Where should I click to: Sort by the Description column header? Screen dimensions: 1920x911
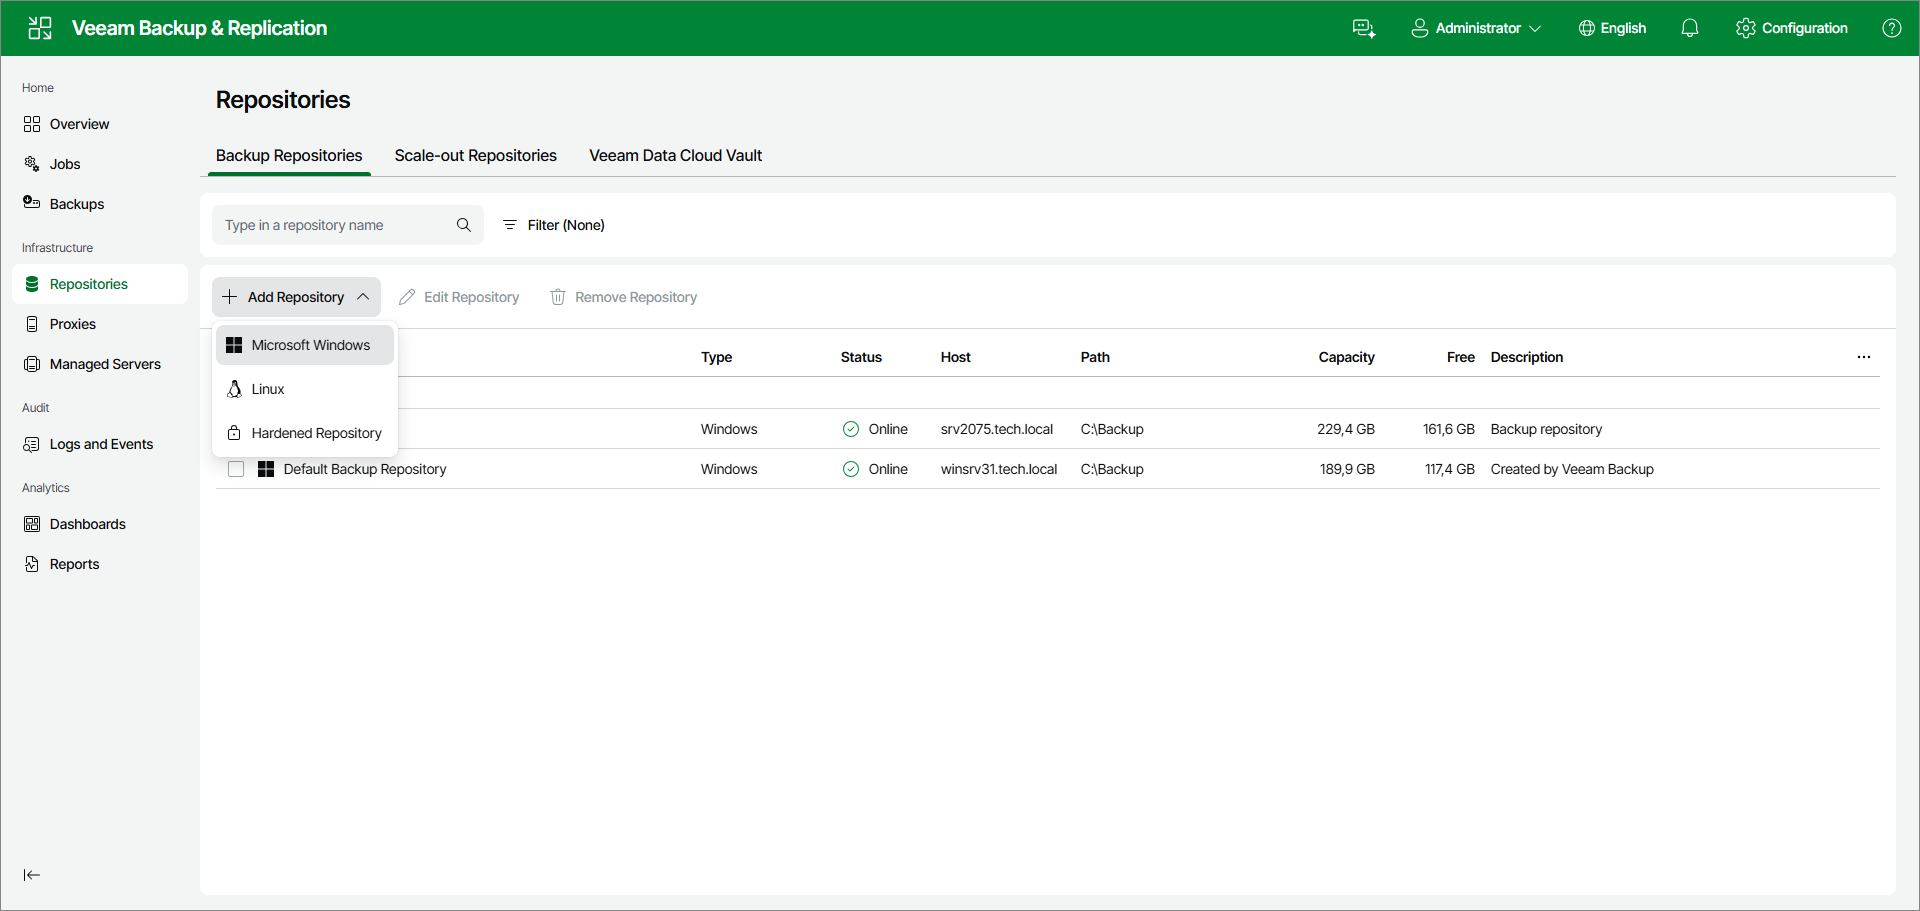[1526, 357]
